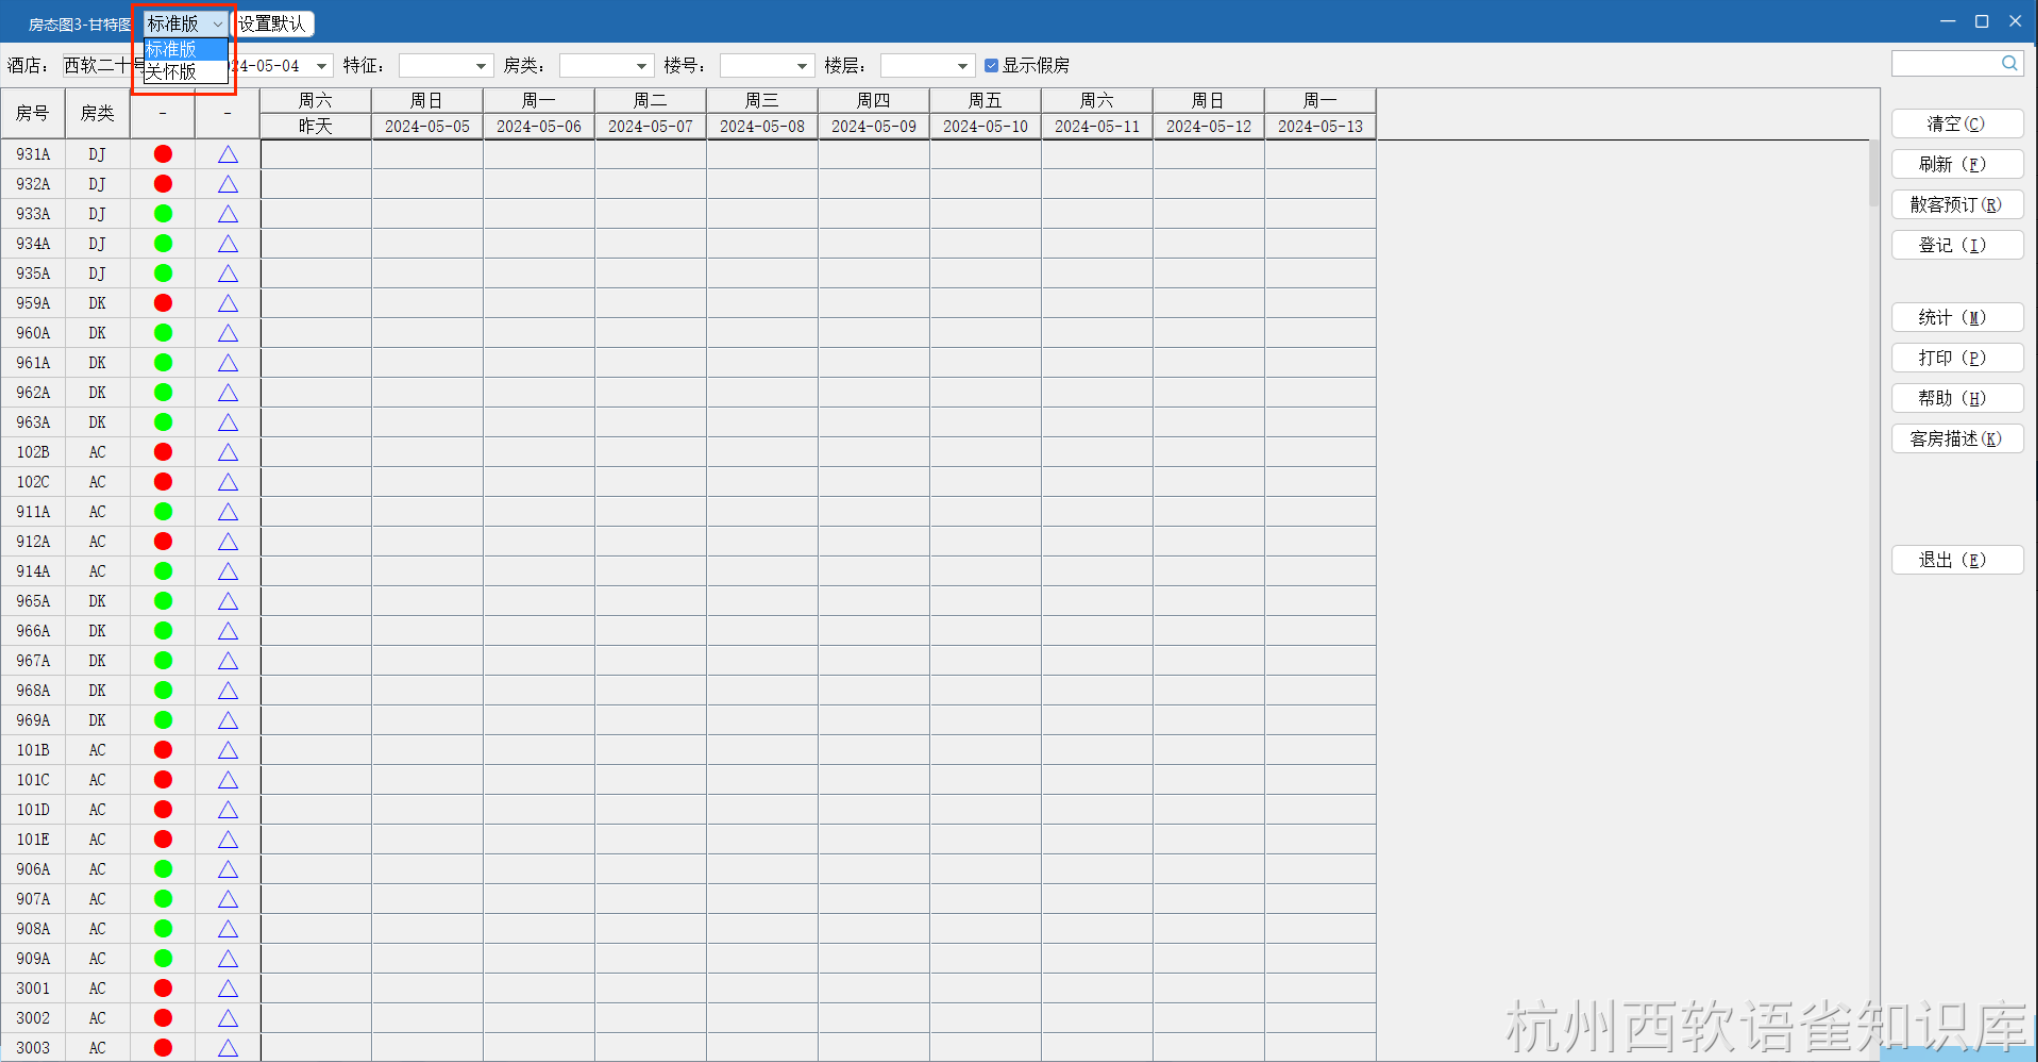Screen dimensions: 2038x1062
Task: Click the blue triangle icon for room 931A
Action: click(228, 154)
